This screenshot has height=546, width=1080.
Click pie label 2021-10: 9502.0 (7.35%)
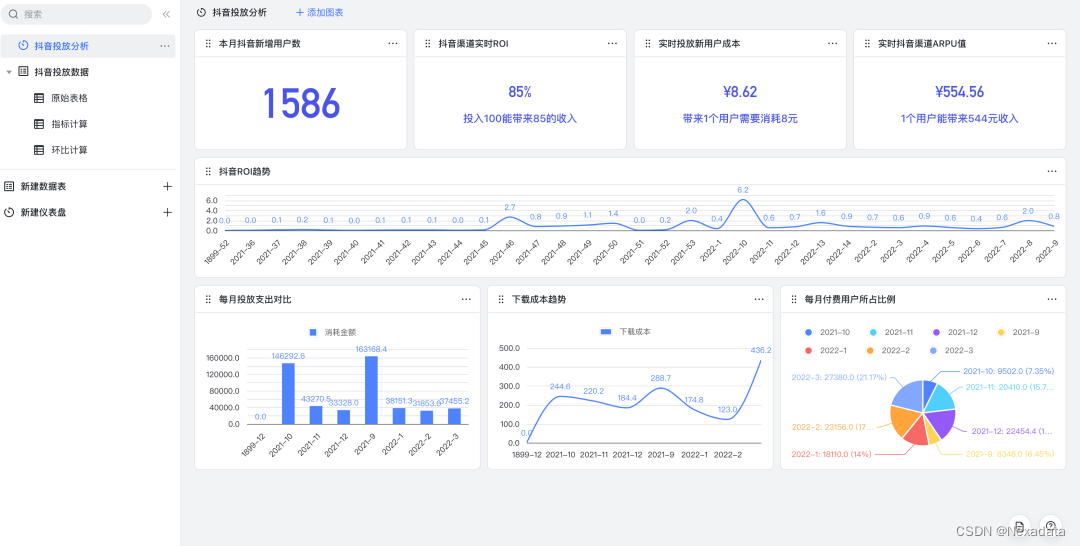coord(1008,370)
